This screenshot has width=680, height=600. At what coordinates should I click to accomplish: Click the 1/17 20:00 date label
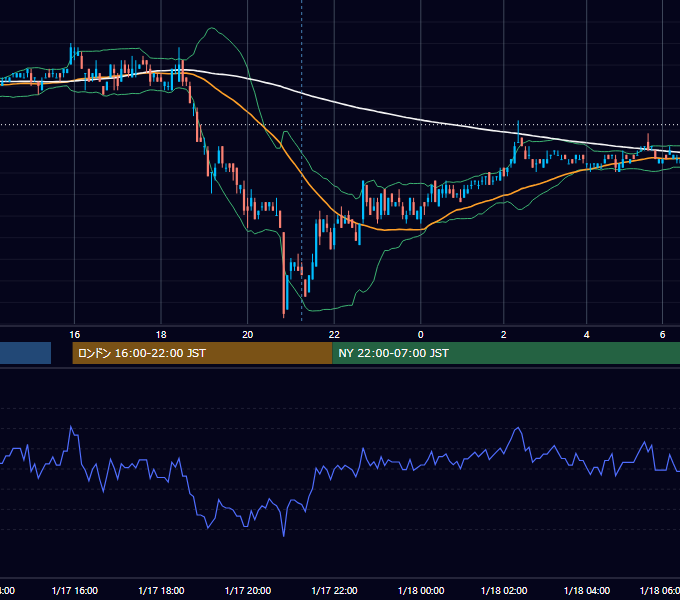[248, 590]
